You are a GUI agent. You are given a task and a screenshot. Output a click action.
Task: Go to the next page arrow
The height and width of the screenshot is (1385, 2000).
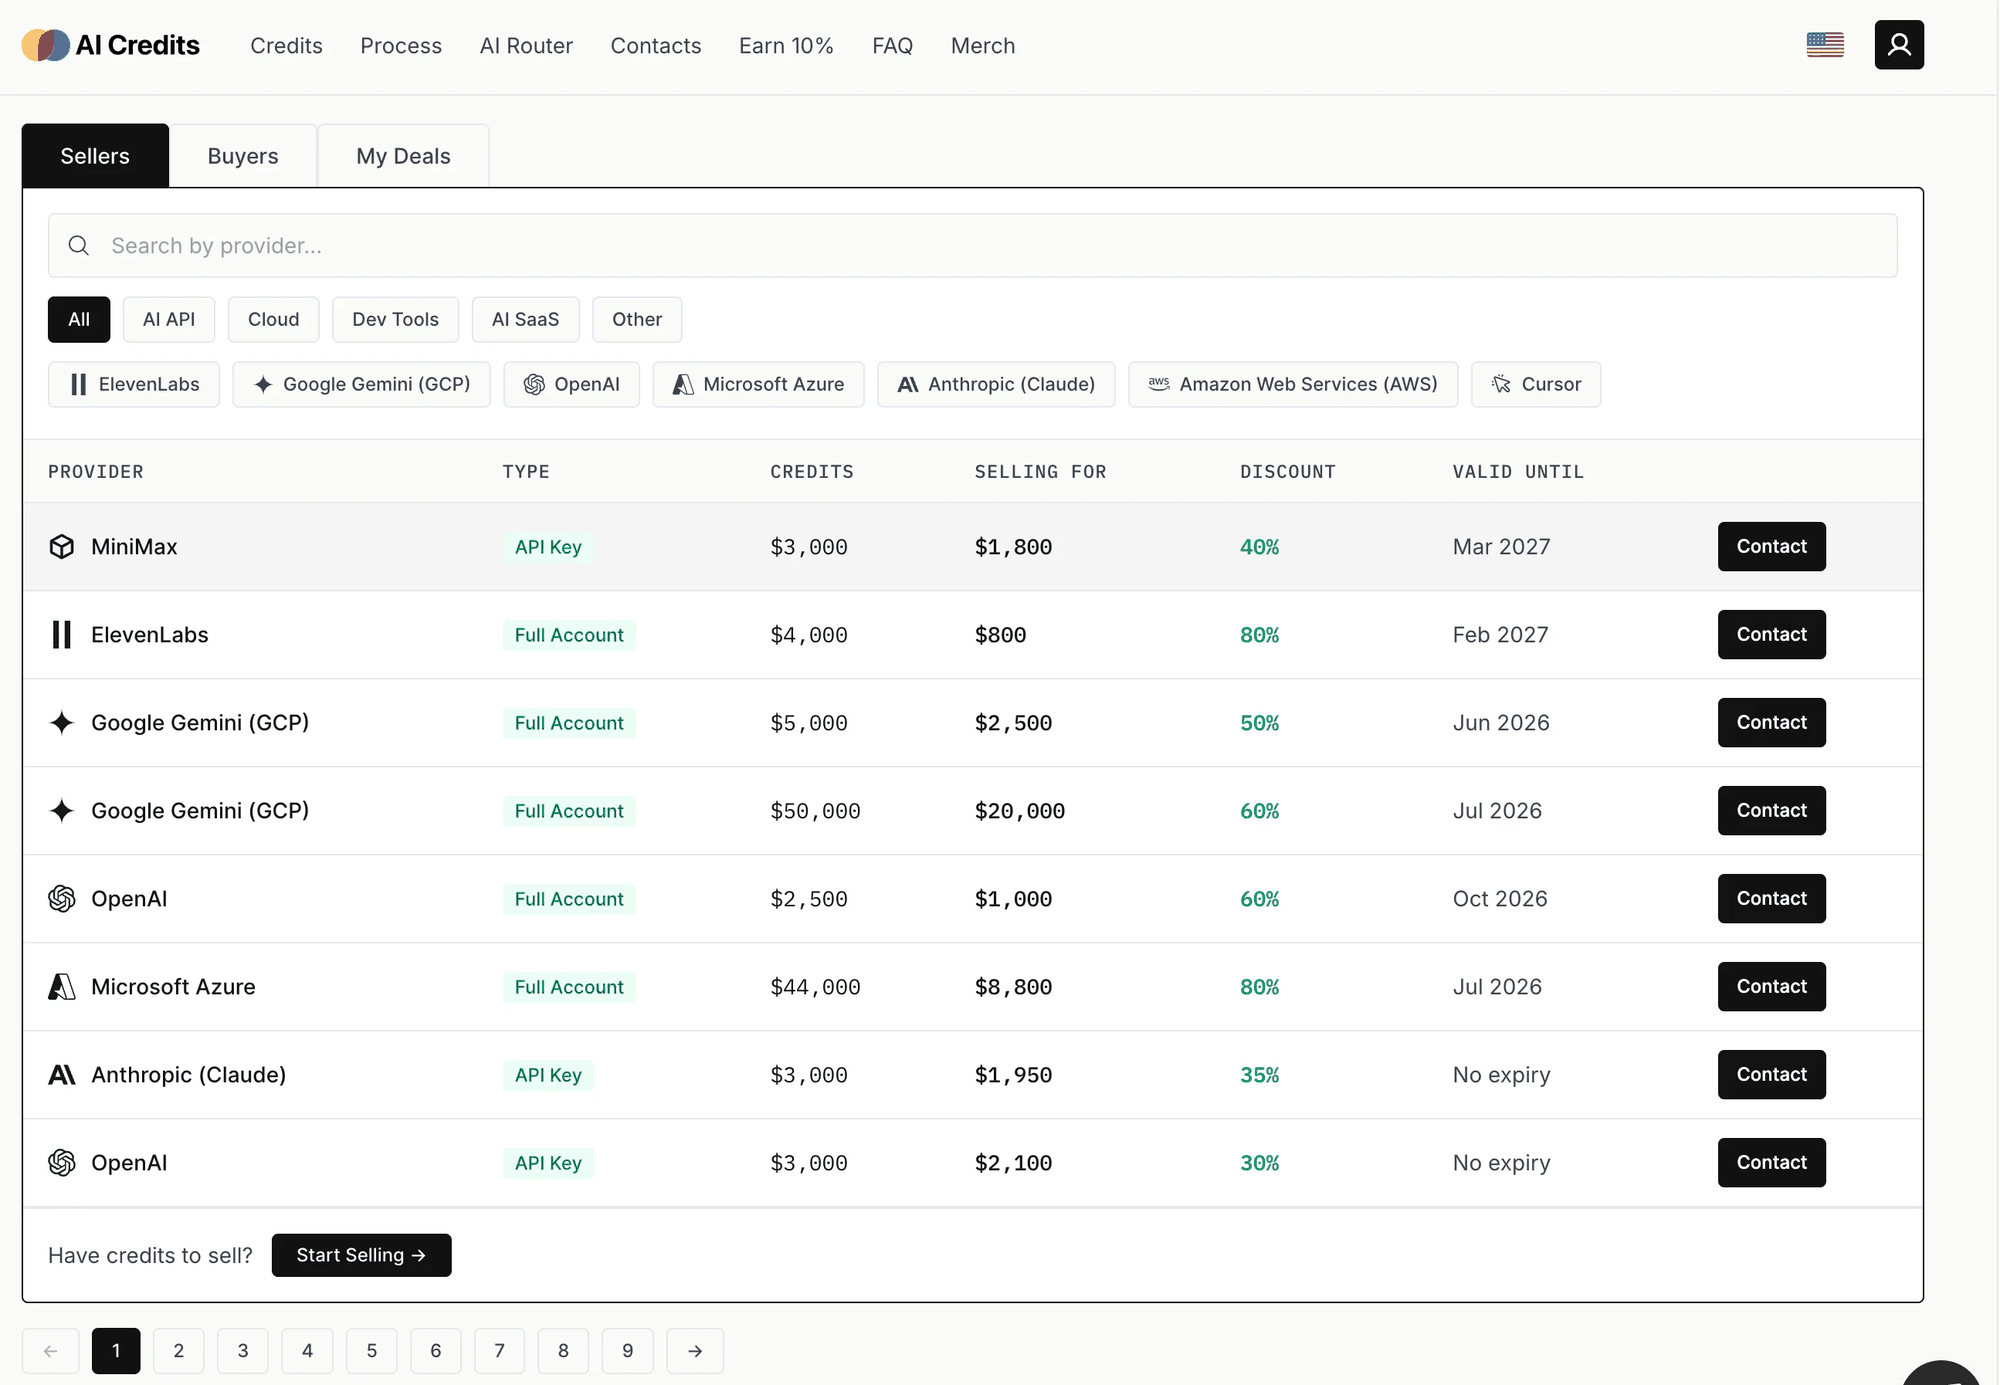695,1351
